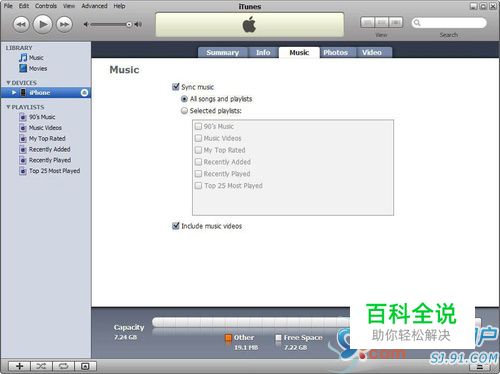Select the Cover Flow view button

[396, 22]
